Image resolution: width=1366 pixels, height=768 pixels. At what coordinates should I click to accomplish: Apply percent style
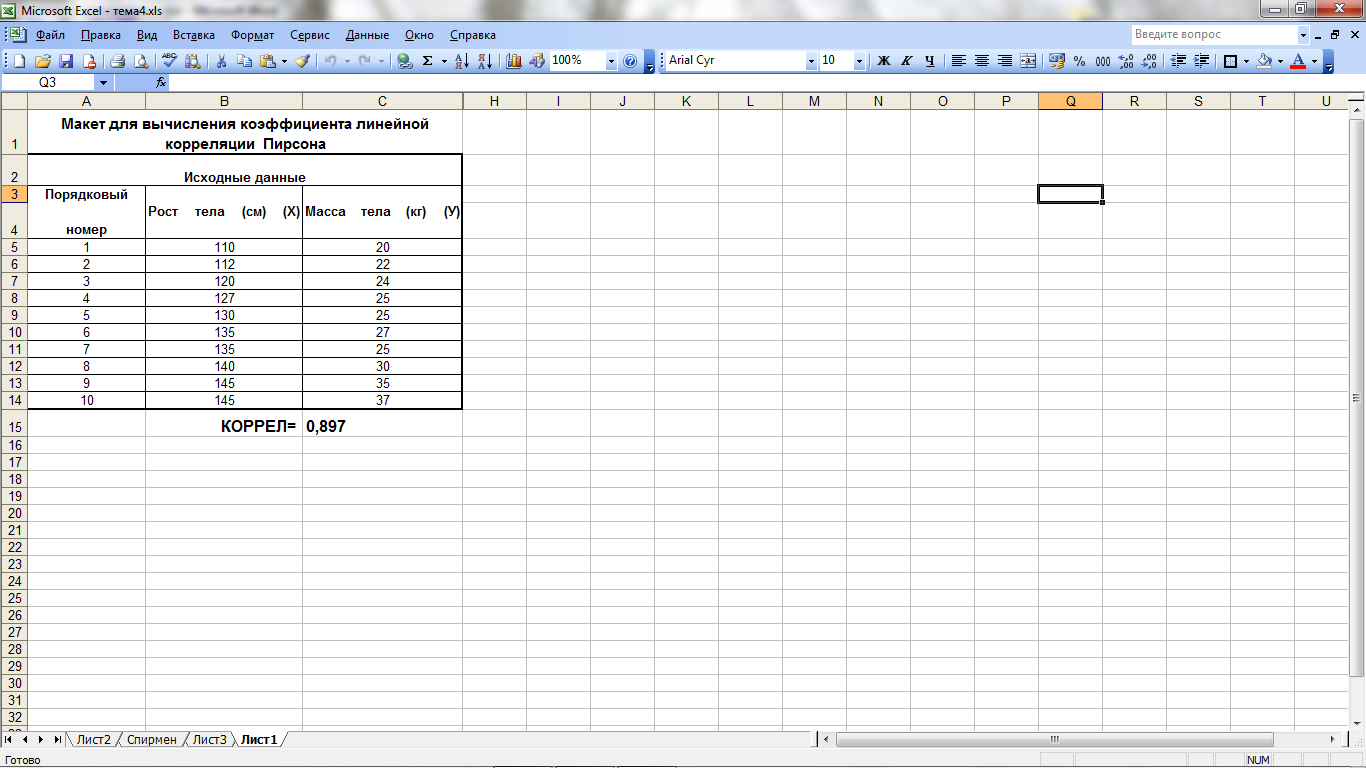(1080, 61)
